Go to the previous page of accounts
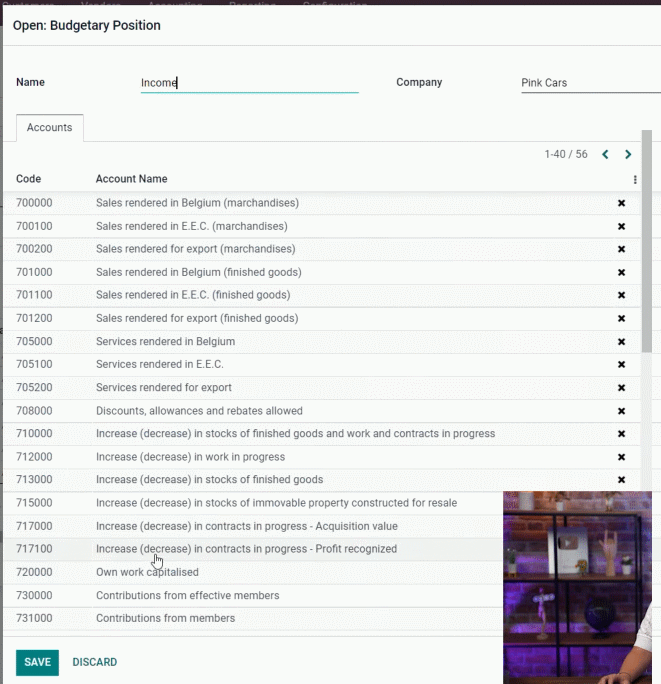The height and width of the screenshot is (684, 661). coord(605,154)
